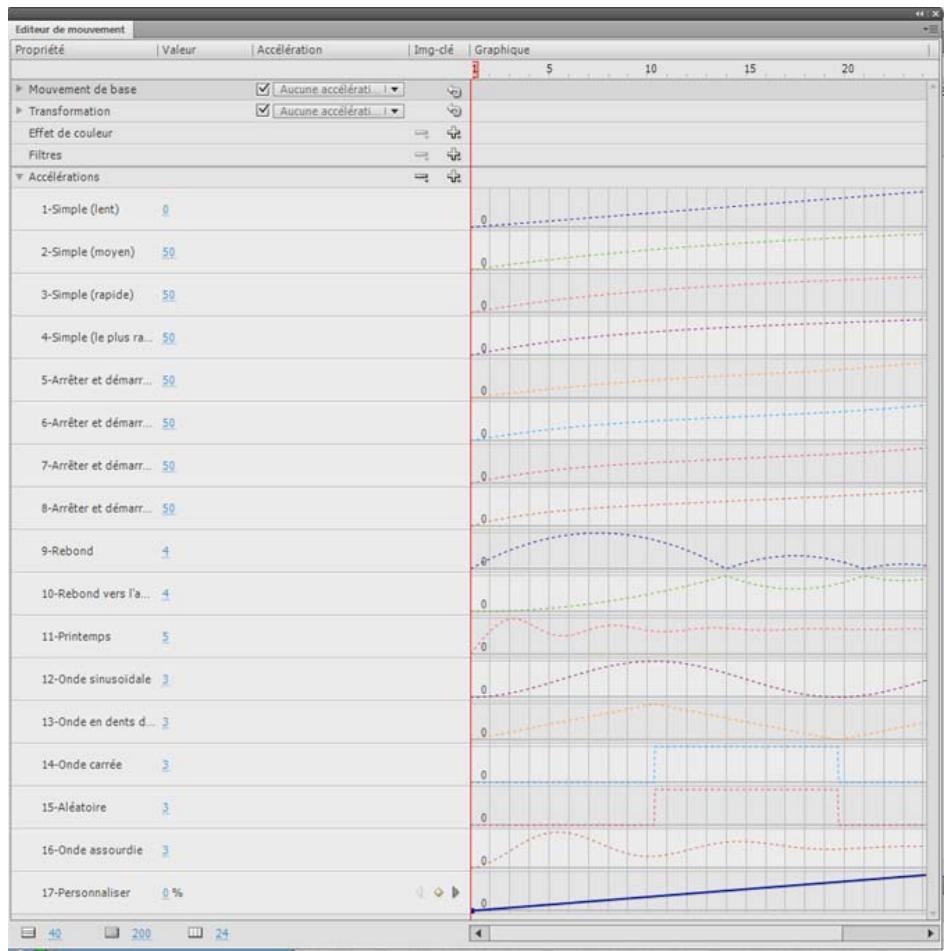
Task: Edit value 3 of 16-Onde assourdie
Action: coord(166,850)
